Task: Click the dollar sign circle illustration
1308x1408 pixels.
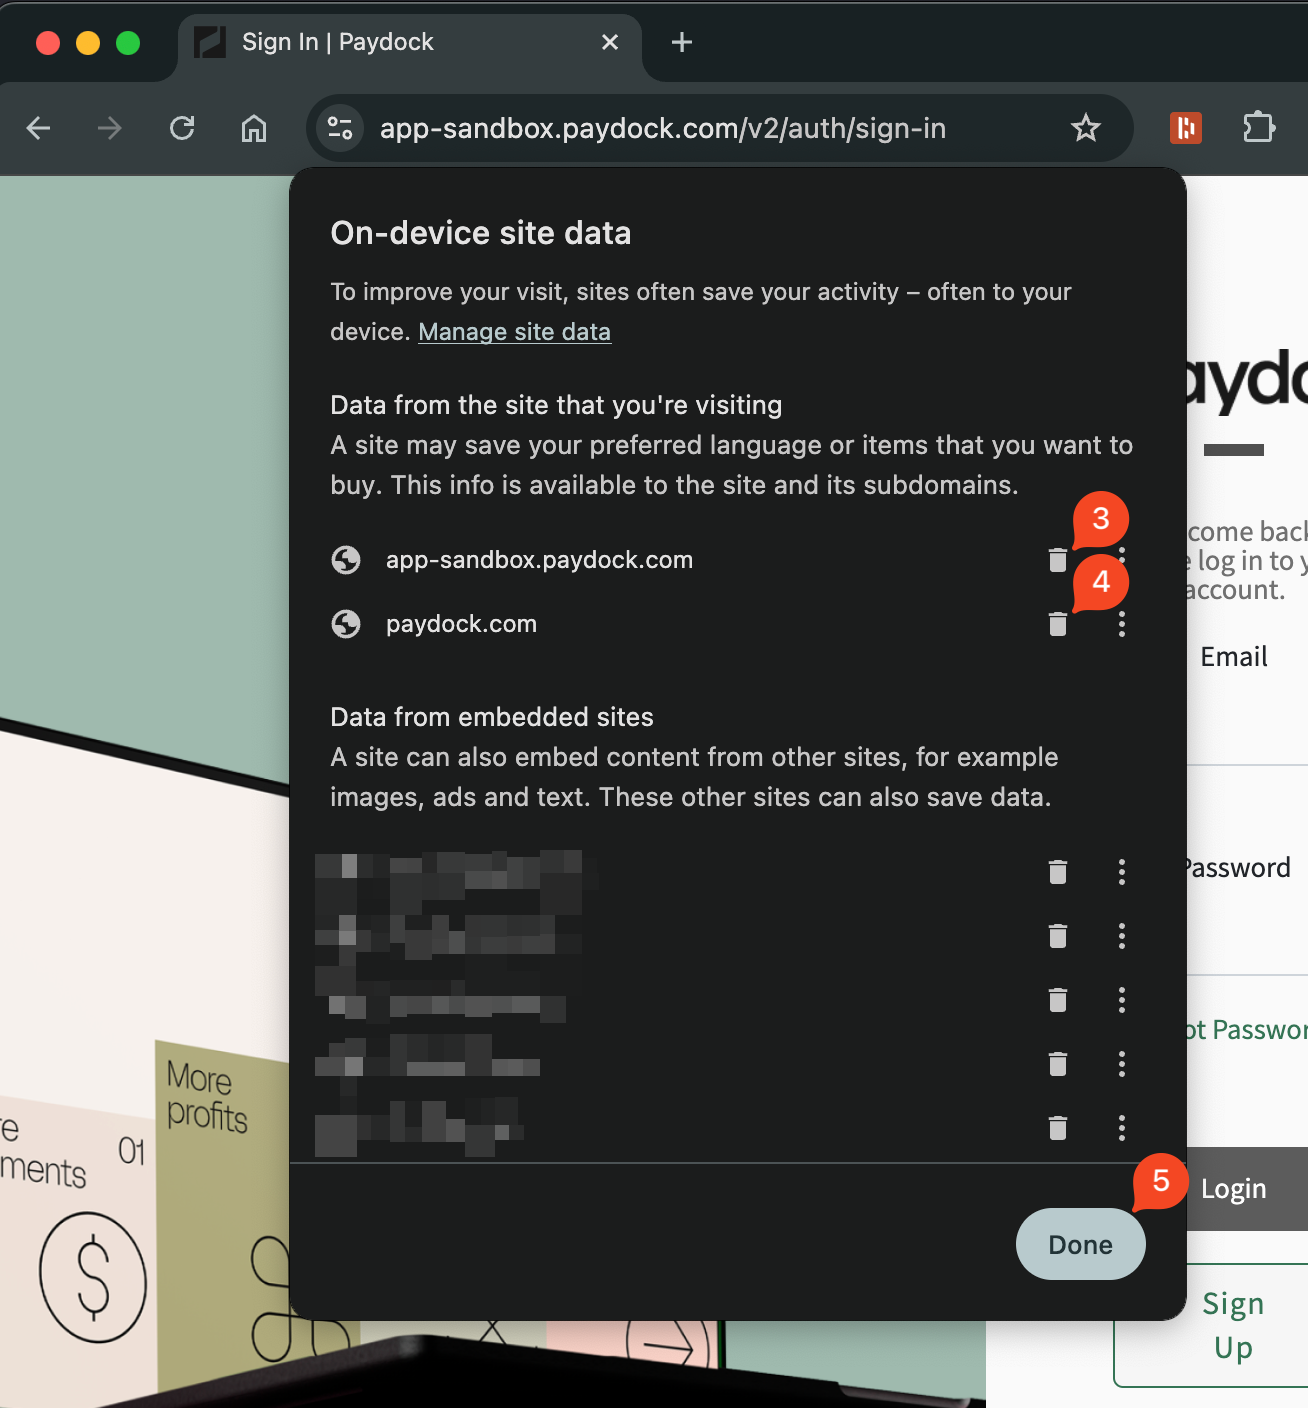Action: click(93, 1277)
